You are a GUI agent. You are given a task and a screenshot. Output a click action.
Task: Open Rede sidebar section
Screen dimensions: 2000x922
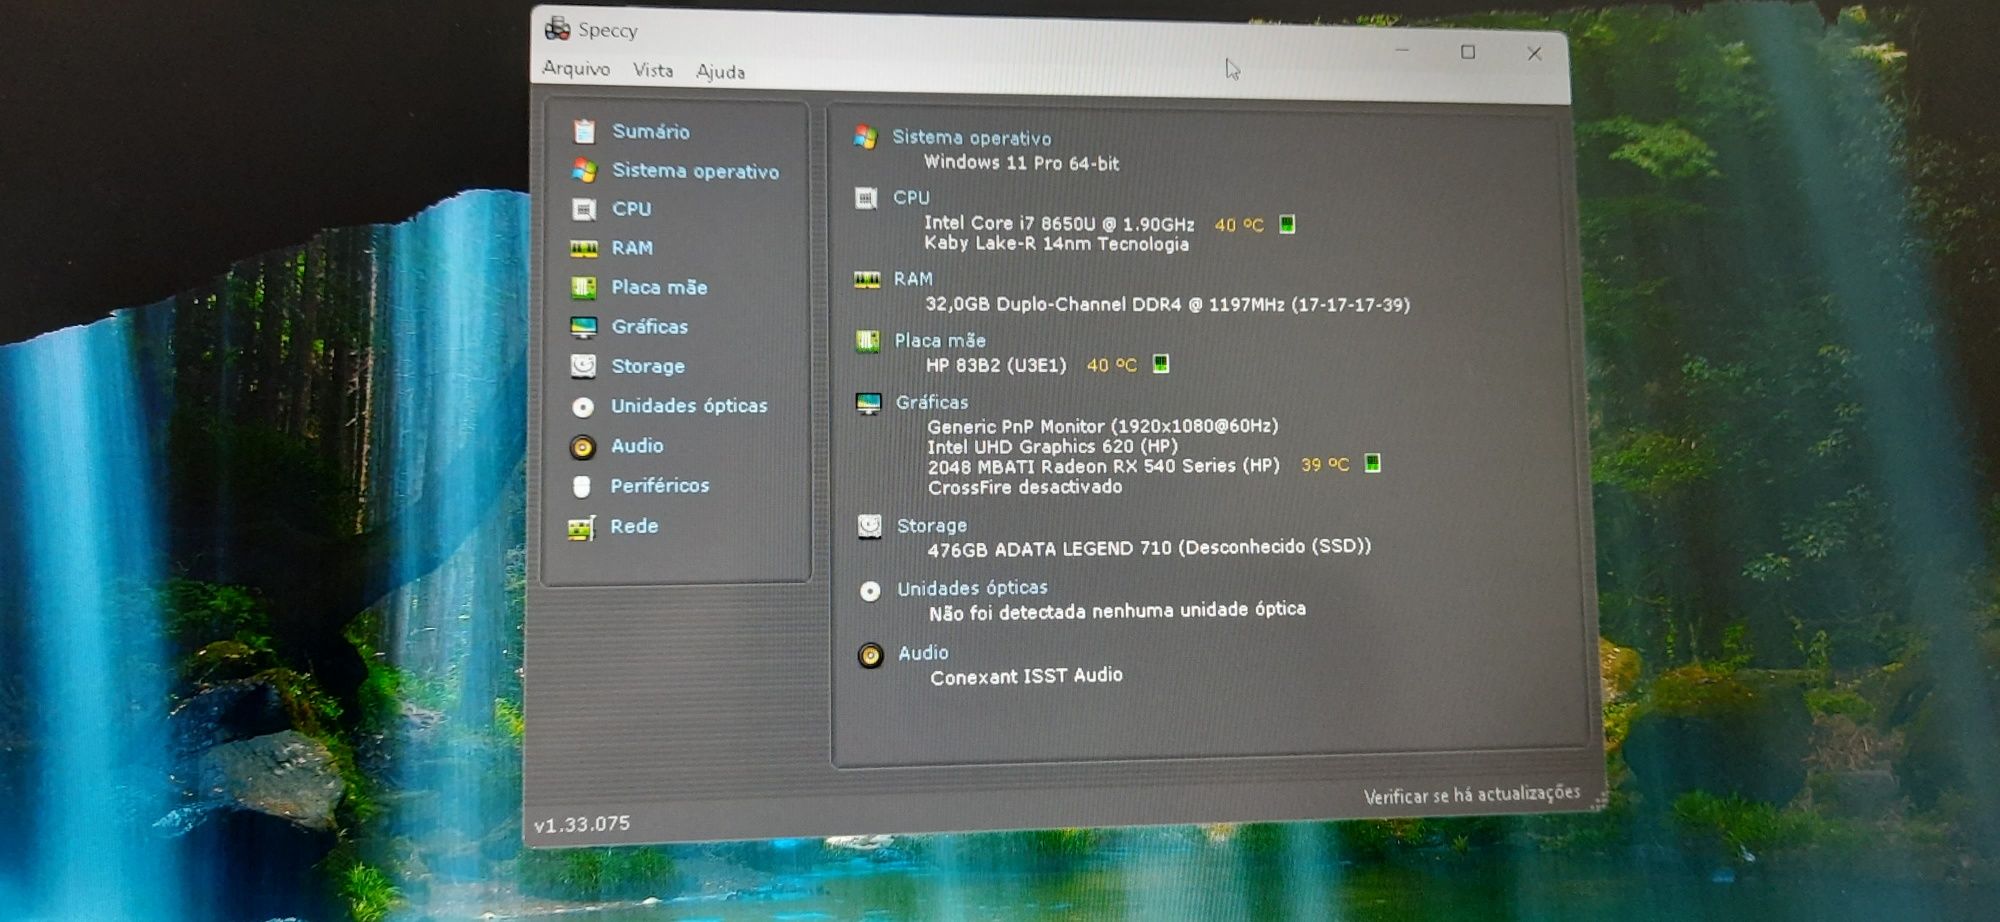coord(634,525)
